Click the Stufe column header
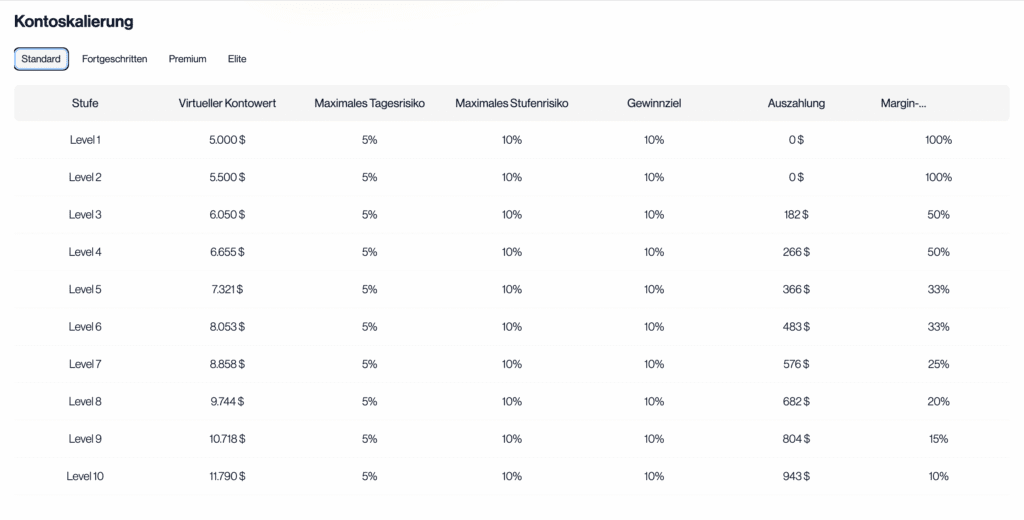1024x520 pixels. click(85, 103)
